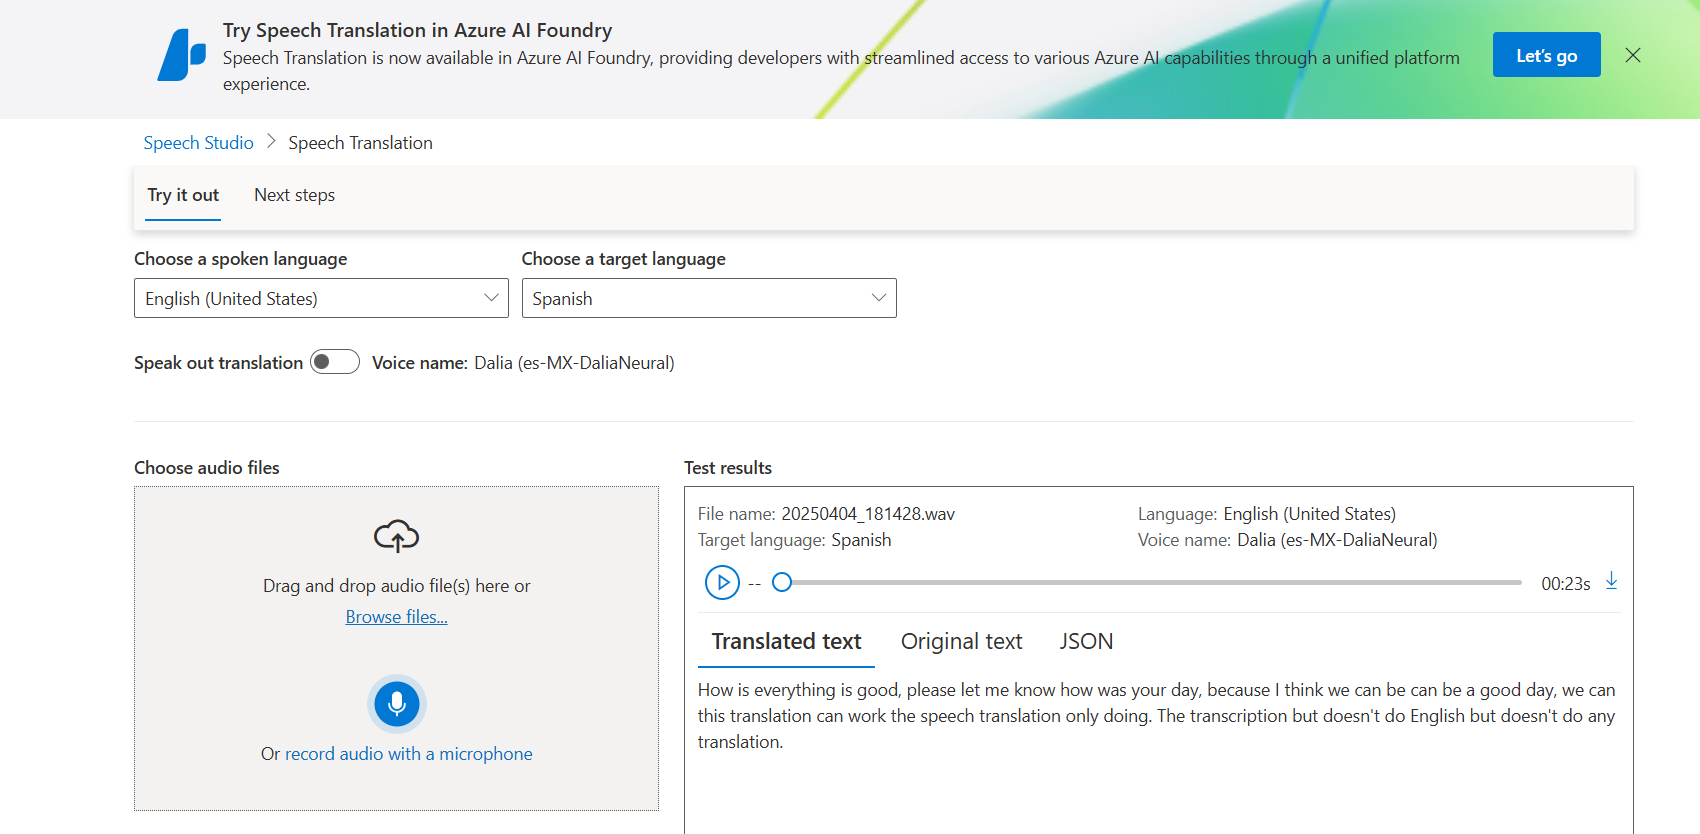
Task: Click the cloud upload icon
Action: [x=396, y=536]
